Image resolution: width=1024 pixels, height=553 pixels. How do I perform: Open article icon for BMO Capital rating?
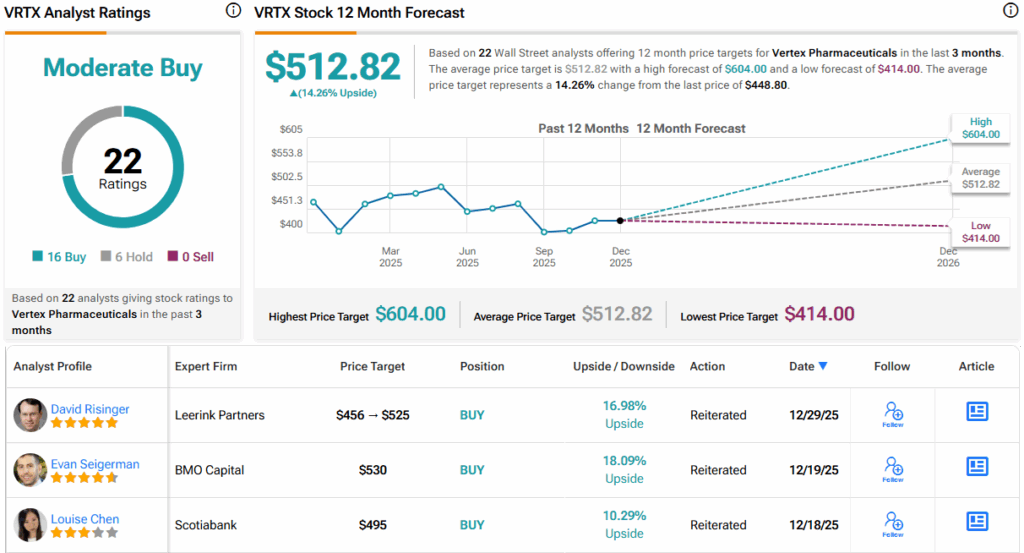[x=976, y=467]
